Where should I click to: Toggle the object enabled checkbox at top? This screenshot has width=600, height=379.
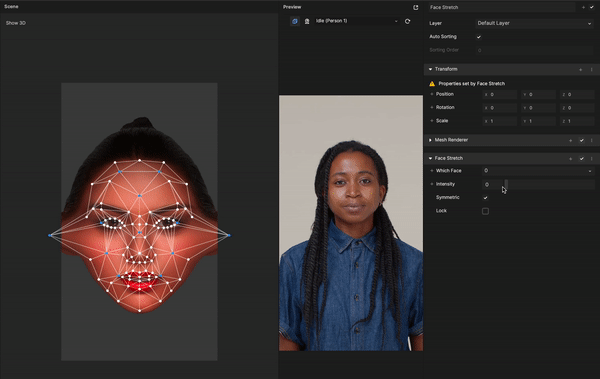pos(592,7)
